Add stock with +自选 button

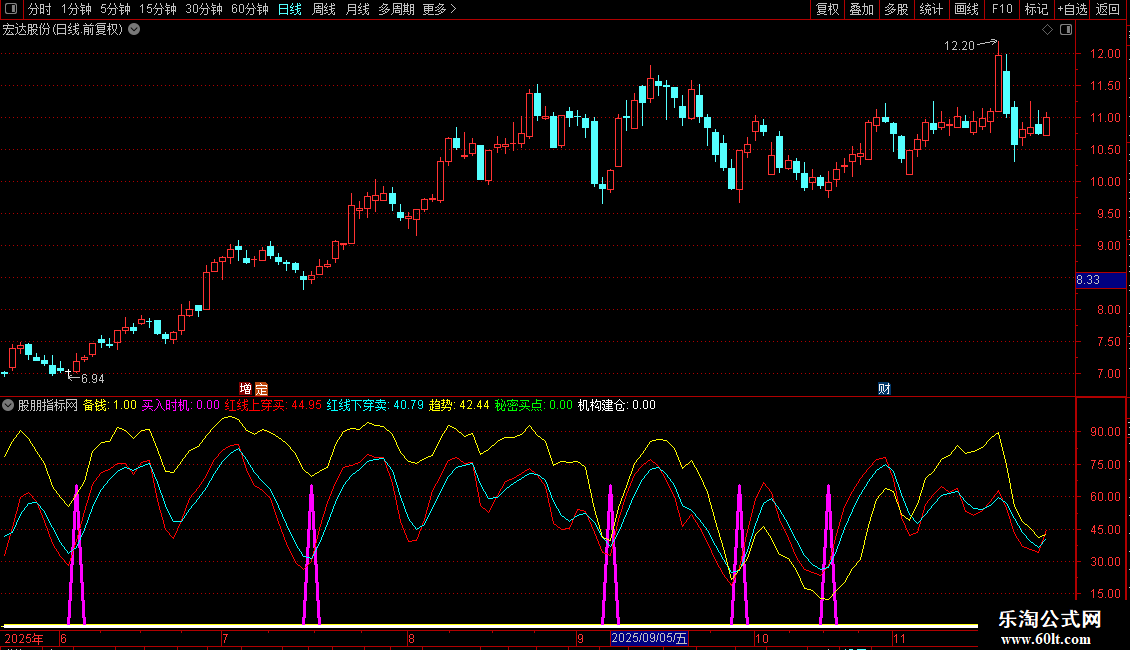1072,10
